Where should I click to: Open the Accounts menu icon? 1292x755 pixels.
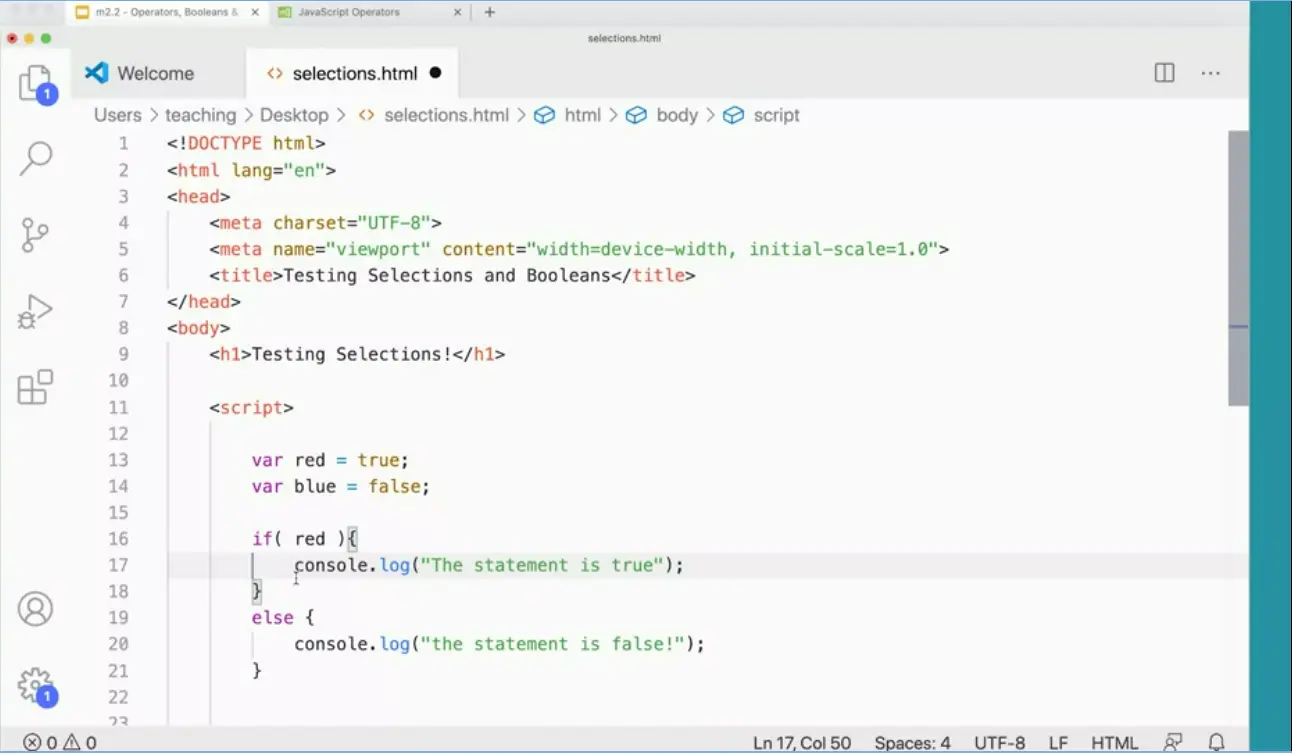point(35,609)
